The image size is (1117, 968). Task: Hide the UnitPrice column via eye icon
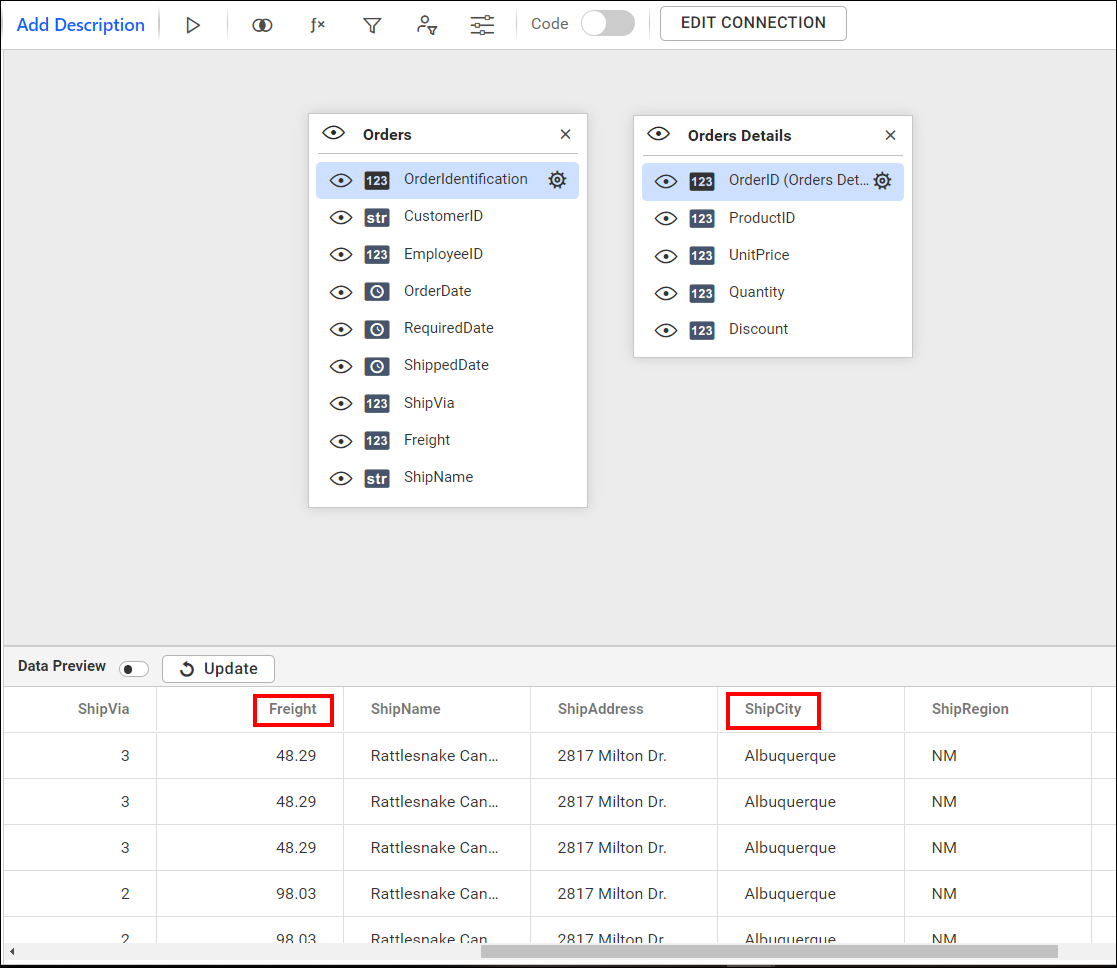tap(666, 256)
